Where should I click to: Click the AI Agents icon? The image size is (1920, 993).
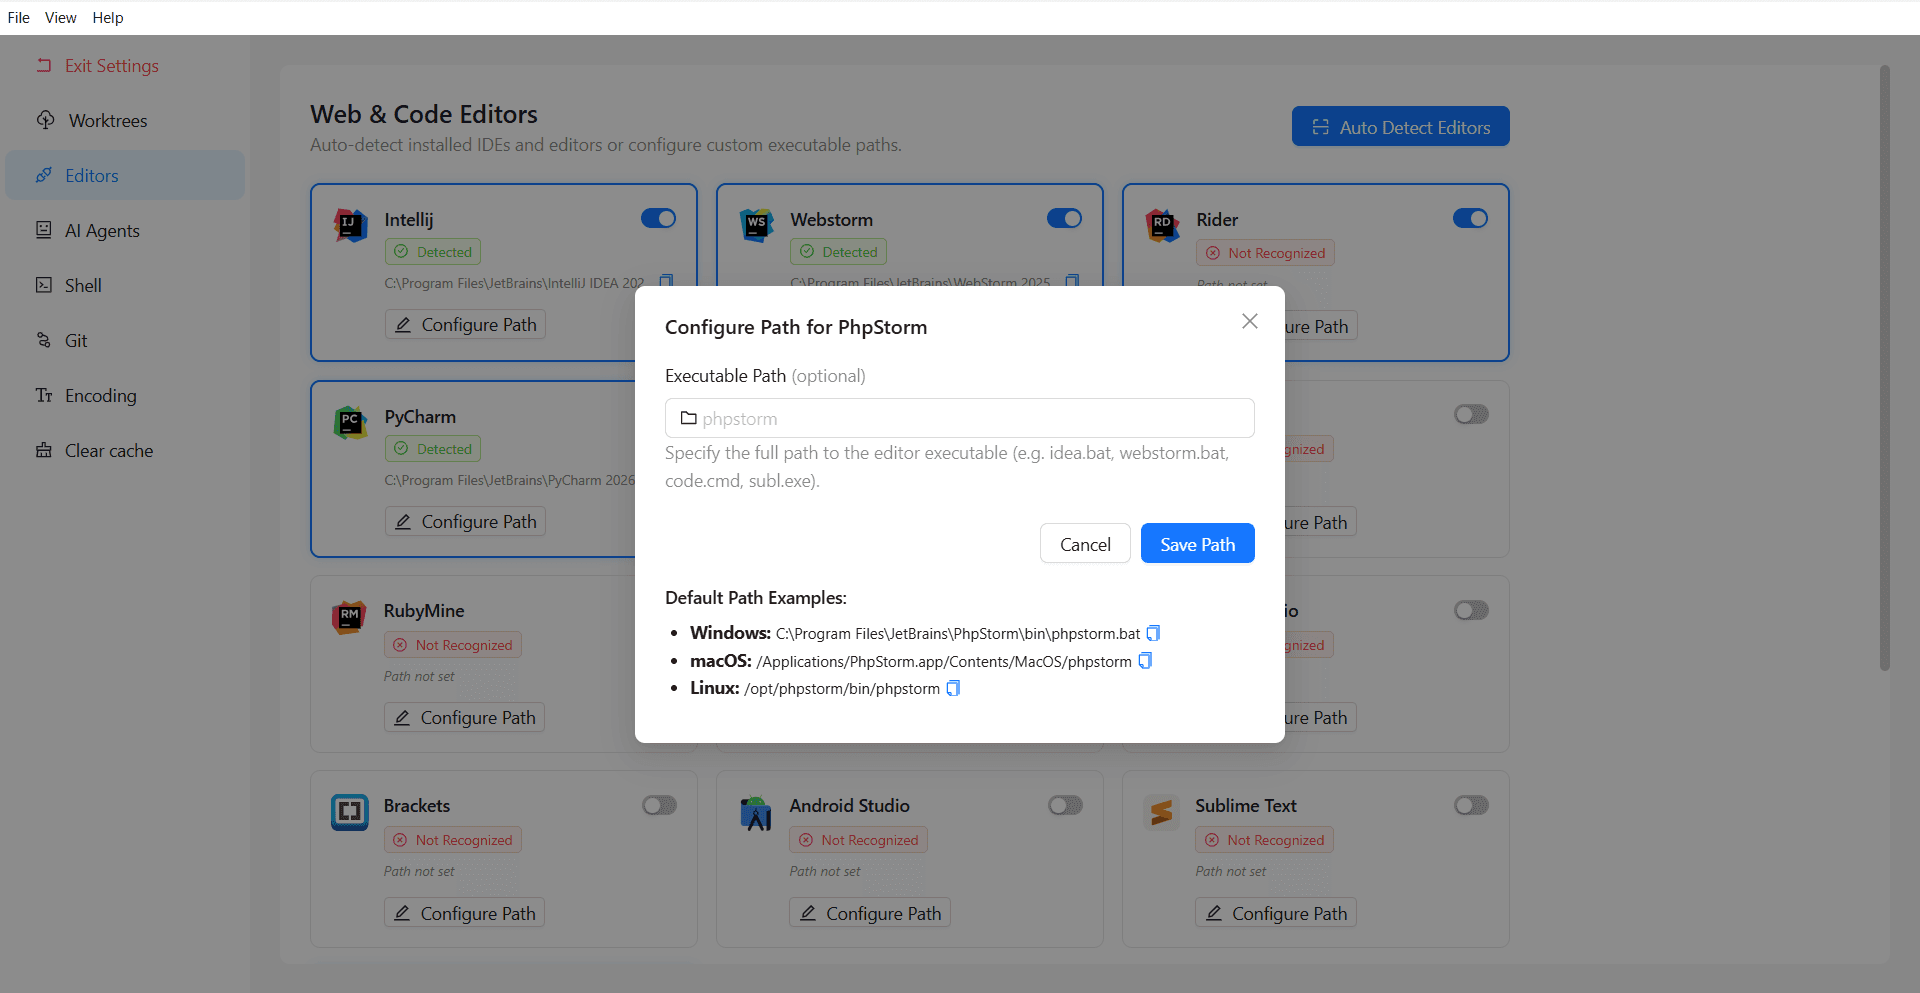[44, 230]
